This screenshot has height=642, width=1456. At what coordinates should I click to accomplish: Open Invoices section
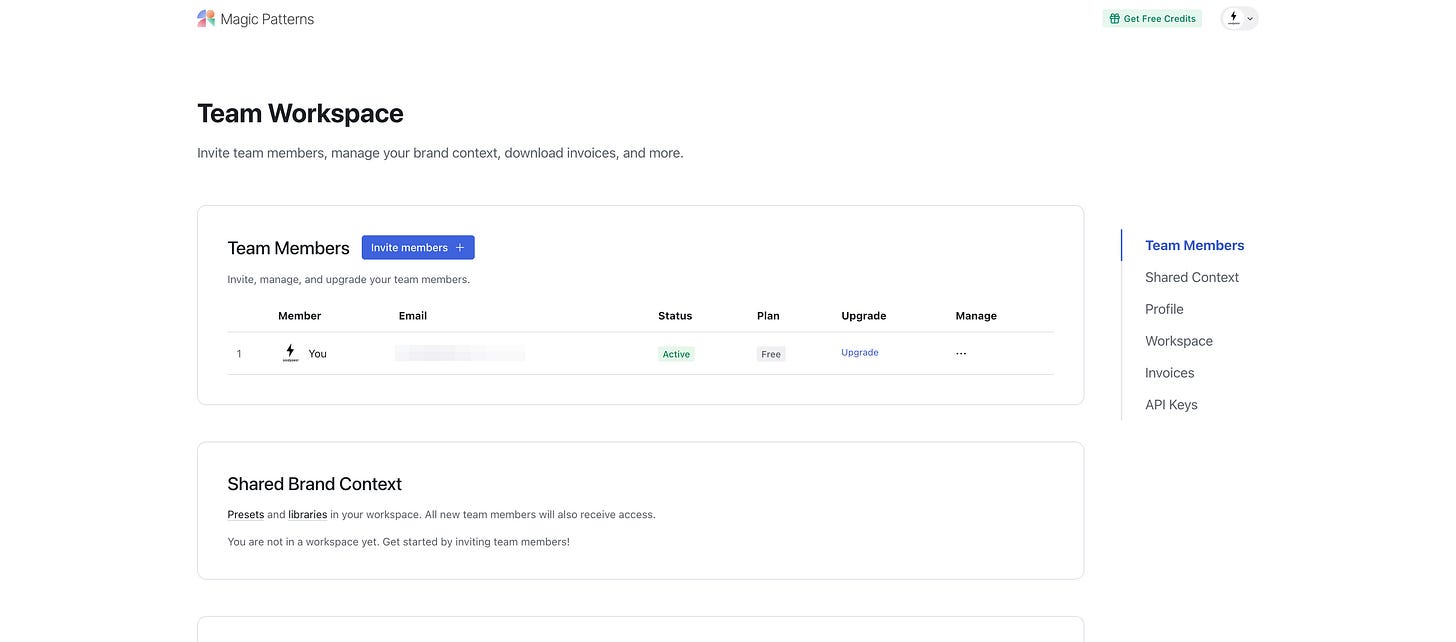coord(1170,373)
